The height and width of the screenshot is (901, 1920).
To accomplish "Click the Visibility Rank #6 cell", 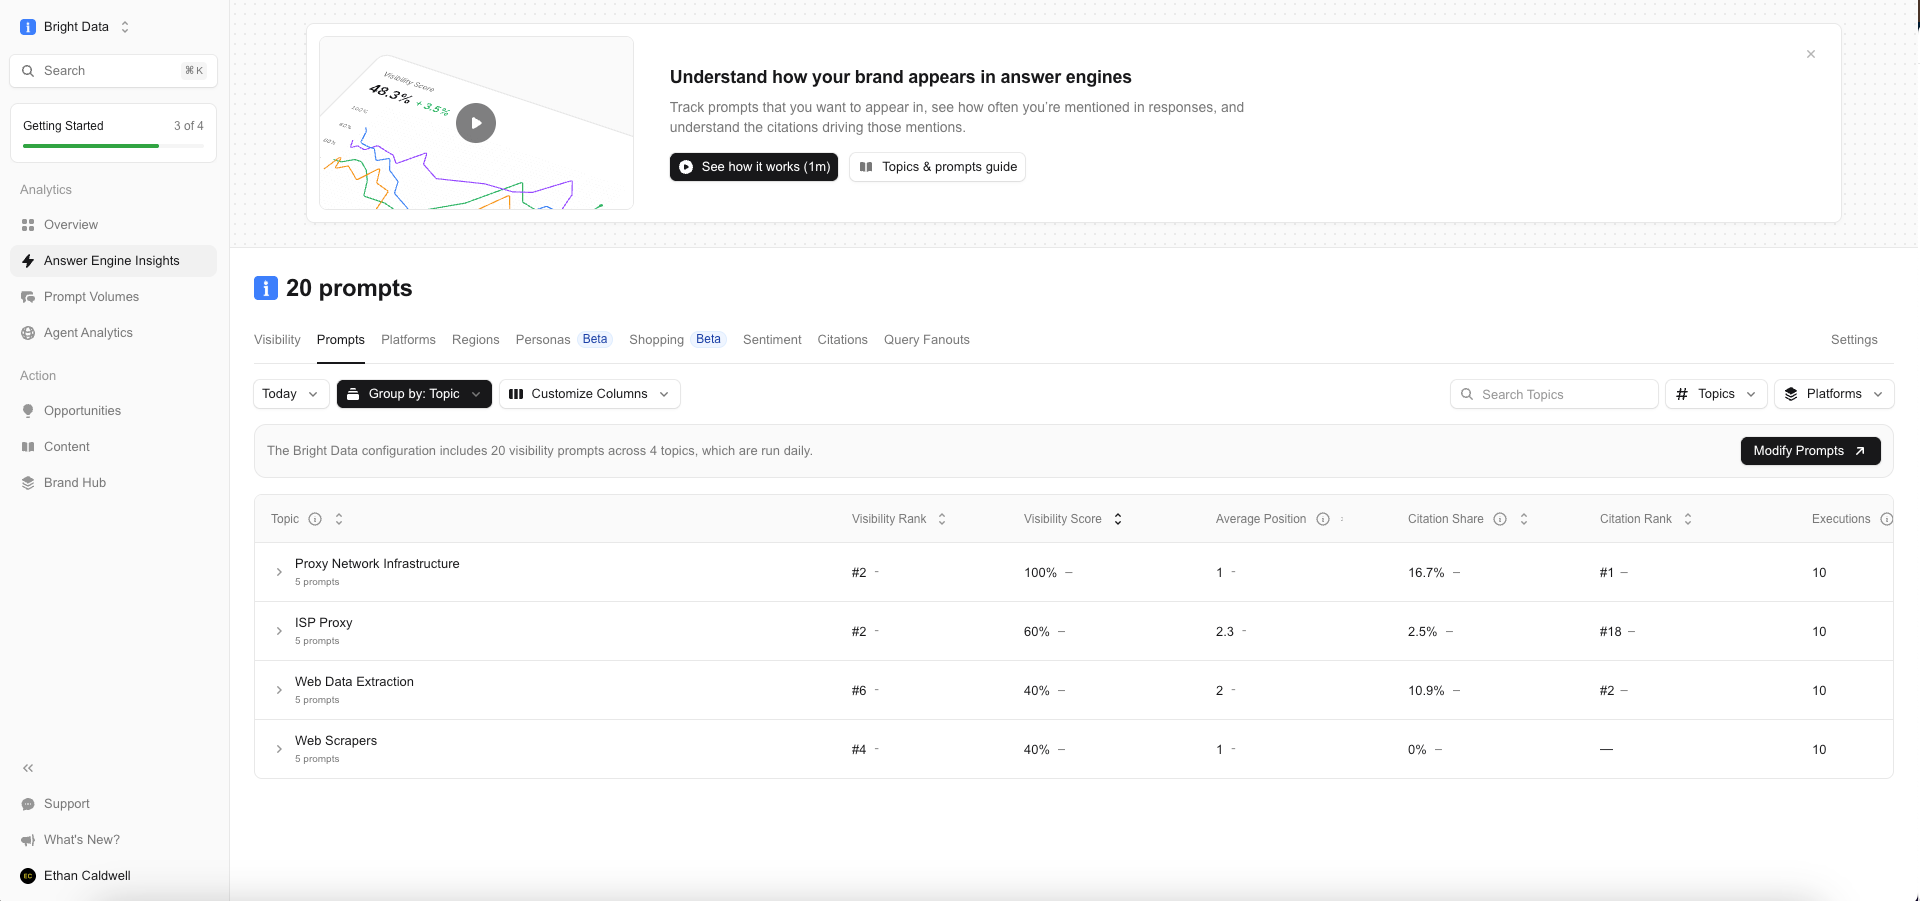I will pyautogui.click(x=859, y=691).
